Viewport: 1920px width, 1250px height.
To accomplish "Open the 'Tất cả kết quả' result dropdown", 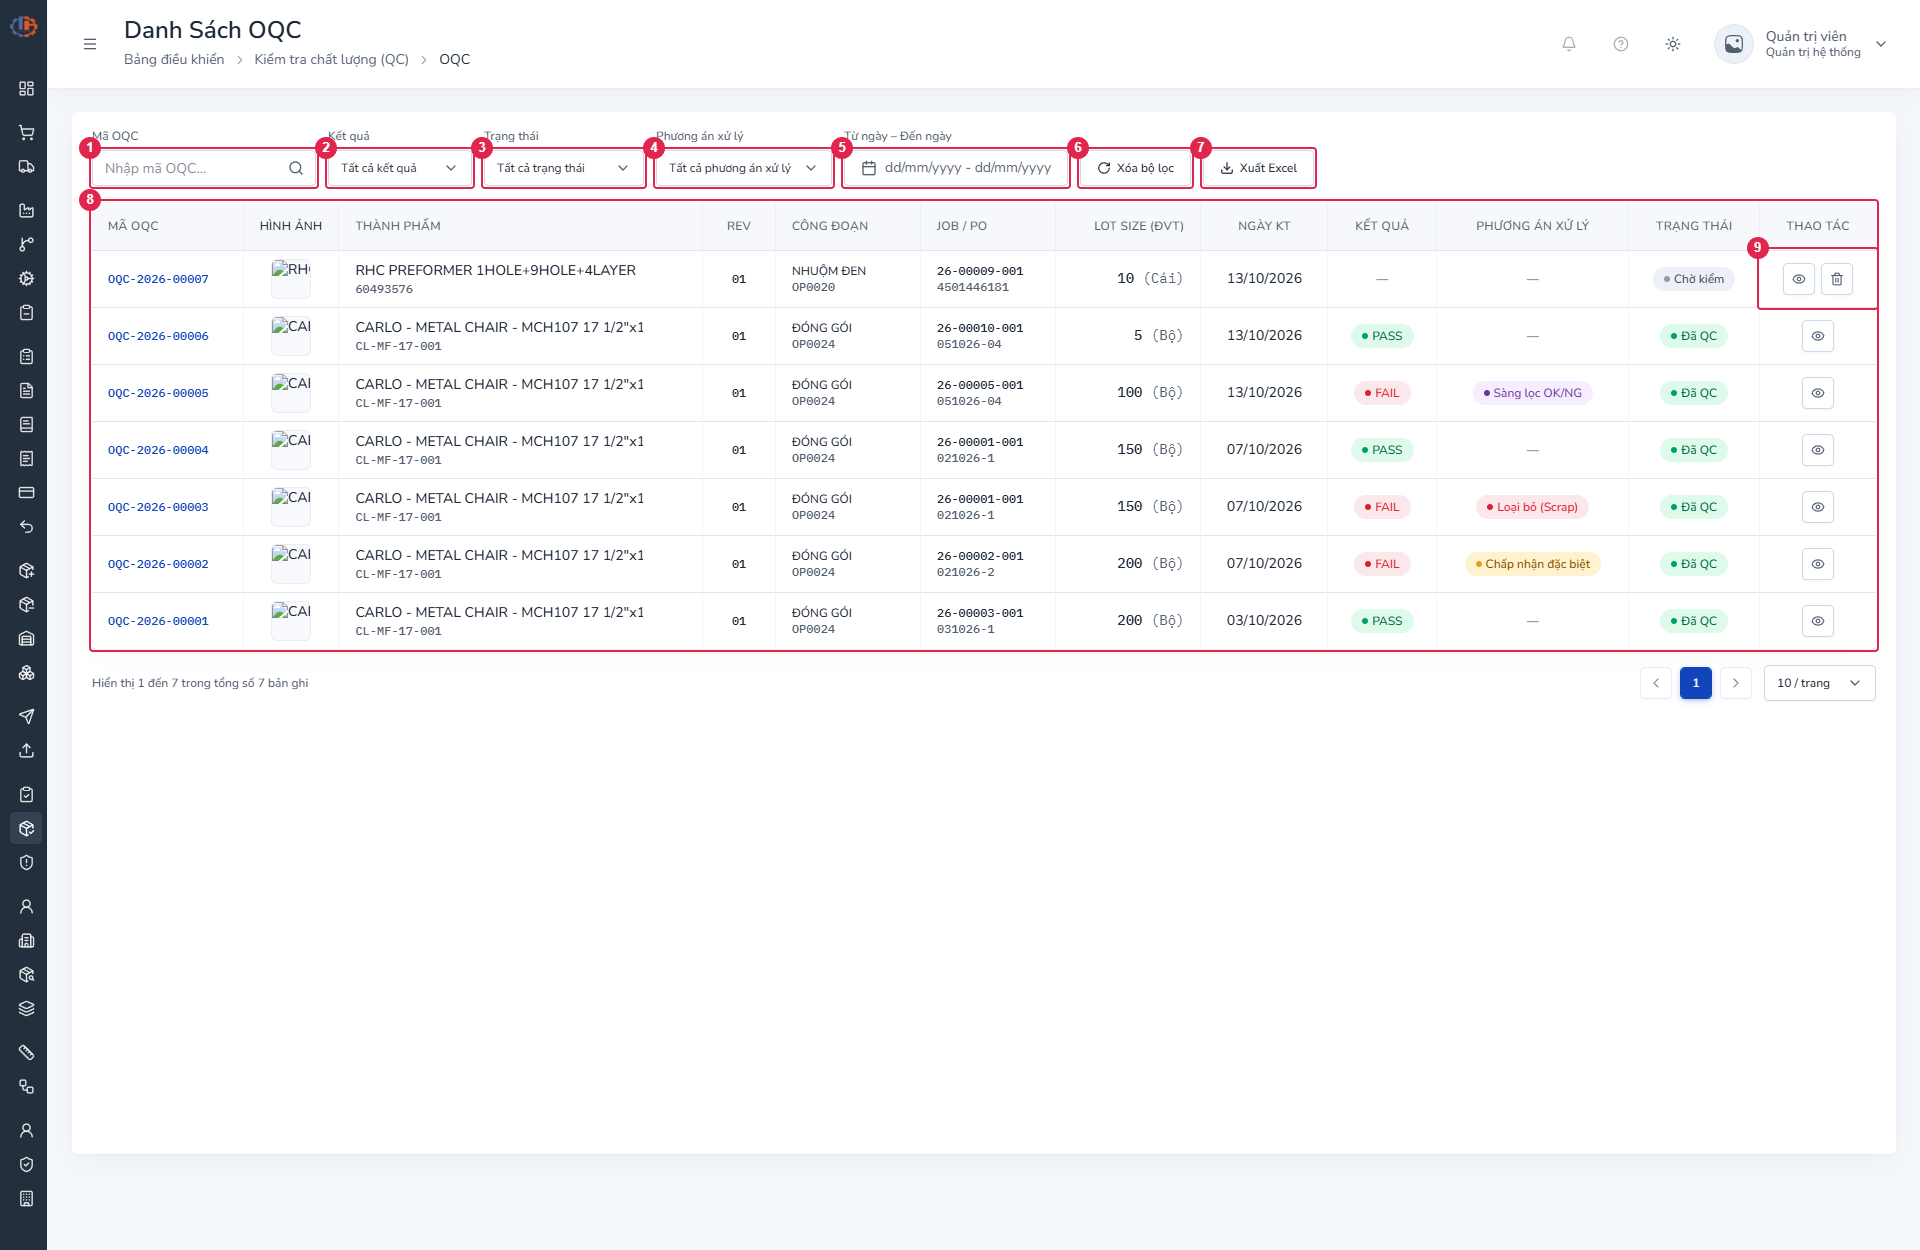I will [399, 168].
